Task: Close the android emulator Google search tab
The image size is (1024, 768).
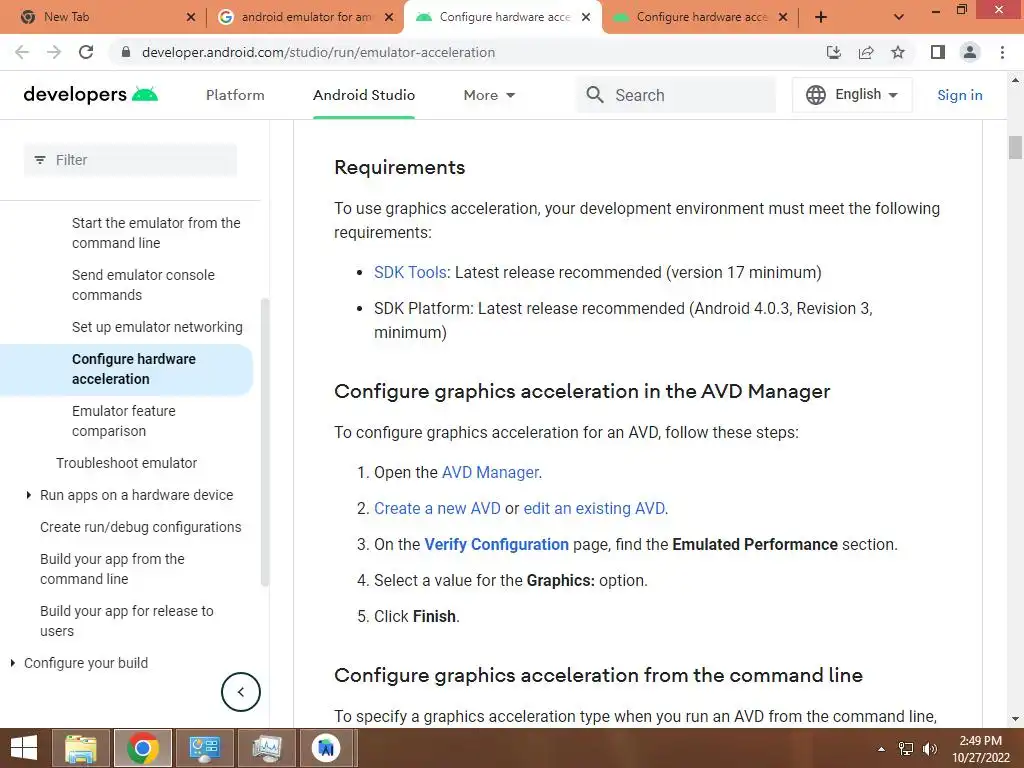Action: [x=389, y=17]
